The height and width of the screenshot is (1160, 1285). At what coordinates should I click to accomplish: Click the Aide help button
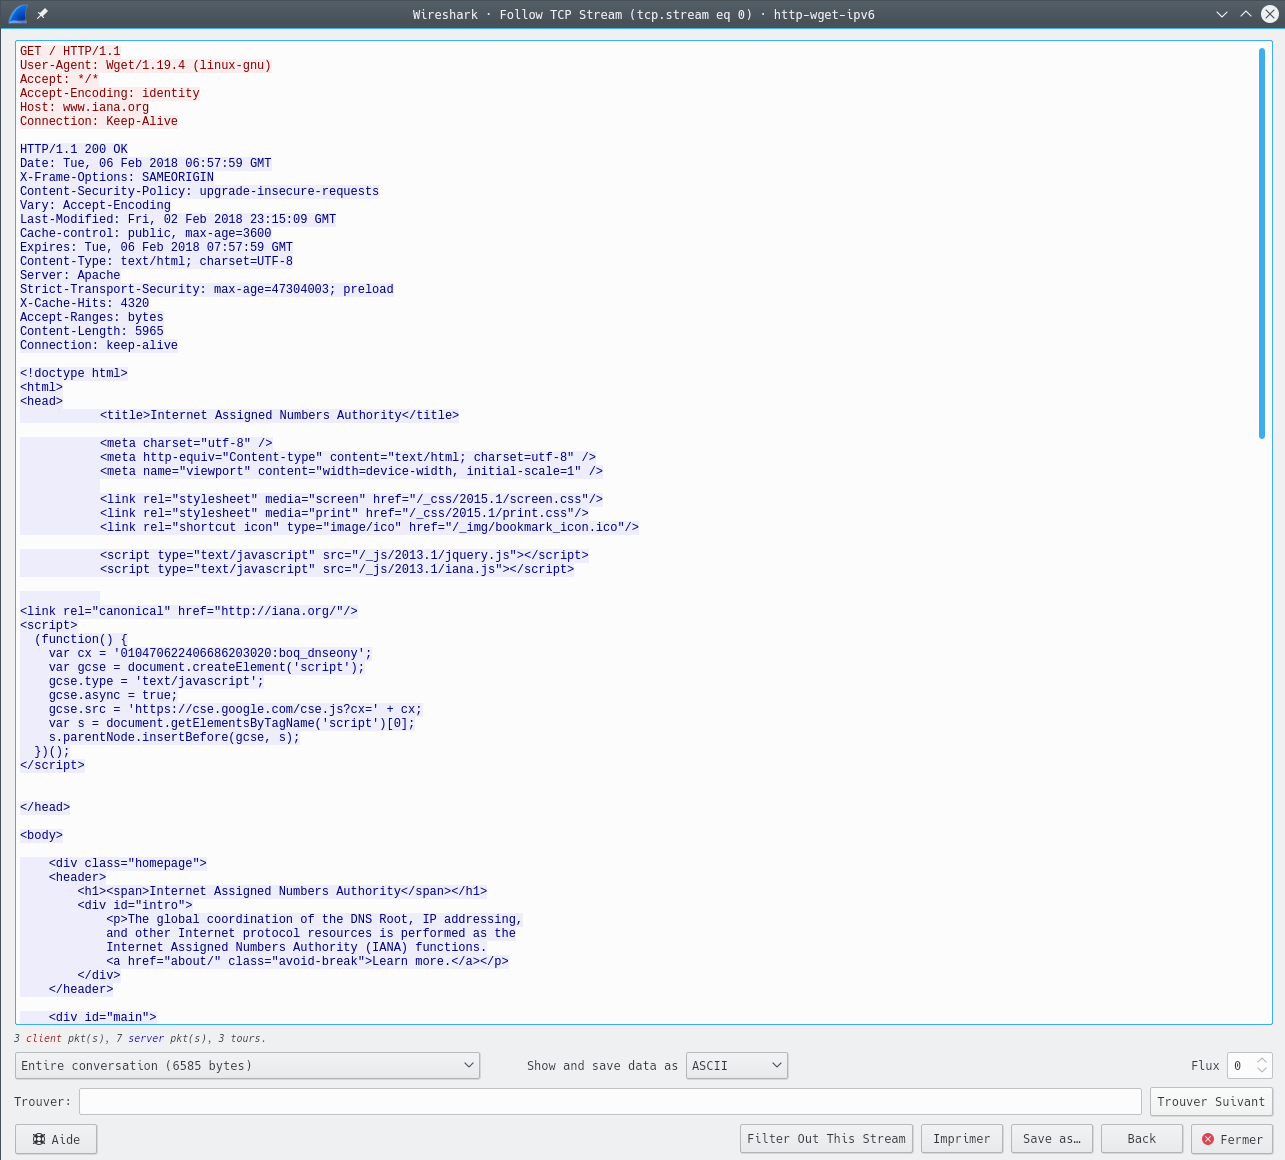(x=56, y=1139)
